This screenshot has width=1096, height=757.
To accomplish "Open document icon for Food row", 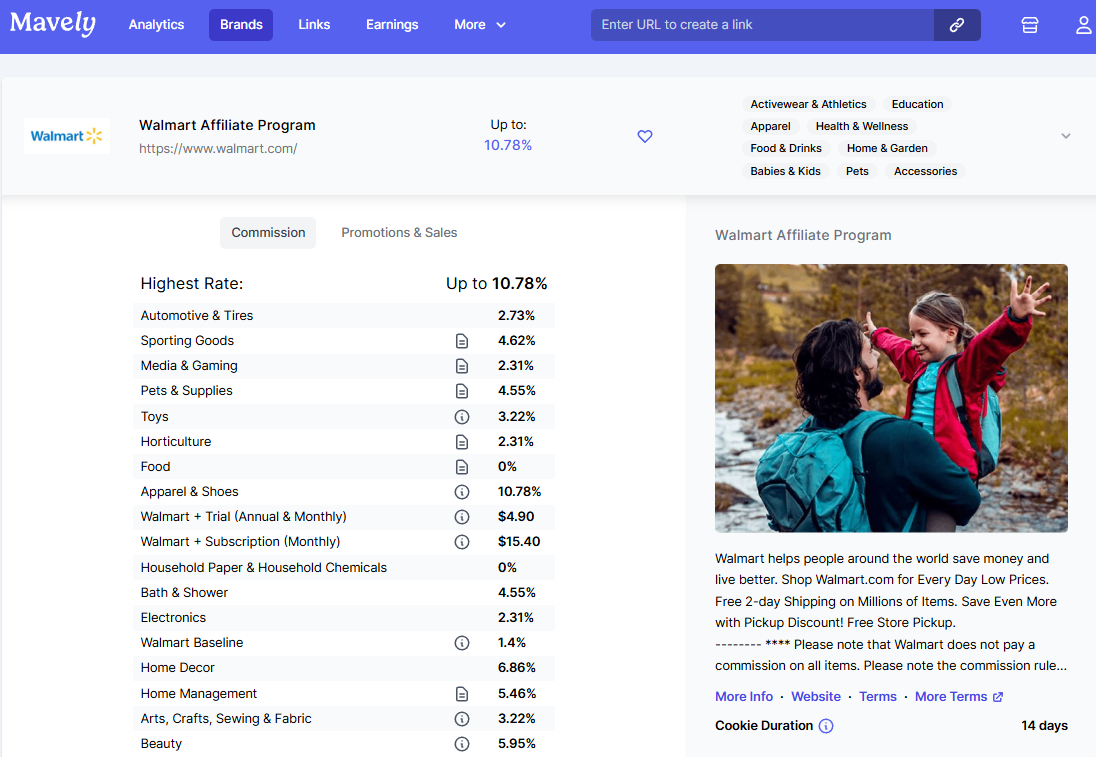I will 461,467.
